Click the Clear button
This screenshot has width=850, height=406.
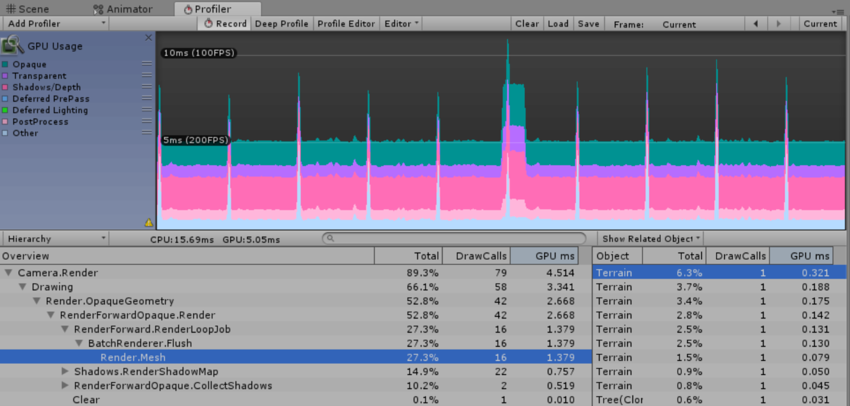coord(527,24)
